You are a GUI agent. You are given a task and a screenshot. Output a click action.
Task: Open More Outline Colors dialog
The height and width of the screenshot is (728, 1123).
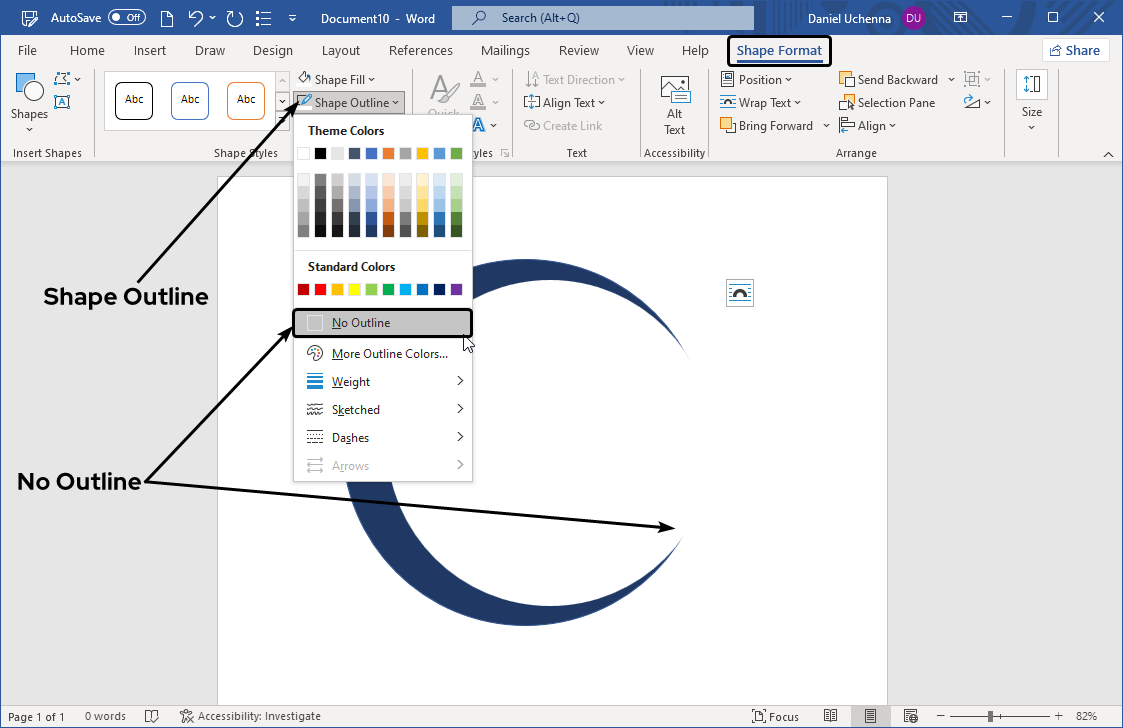point(389,354)
